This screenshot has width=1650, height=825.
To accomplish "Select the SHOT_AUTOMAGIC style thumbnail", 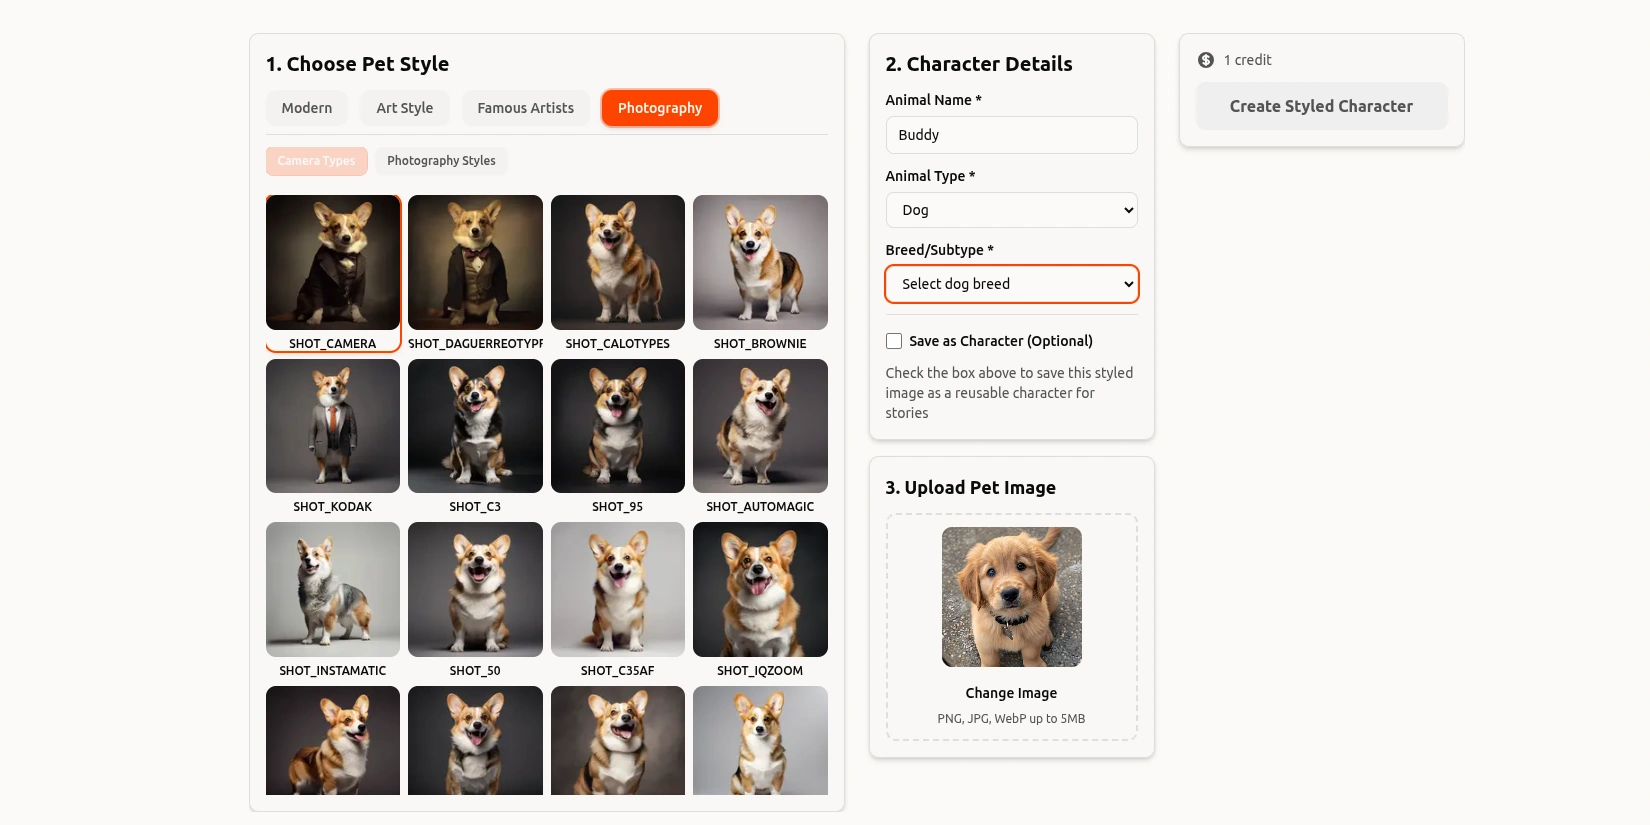I will point(760,426).
